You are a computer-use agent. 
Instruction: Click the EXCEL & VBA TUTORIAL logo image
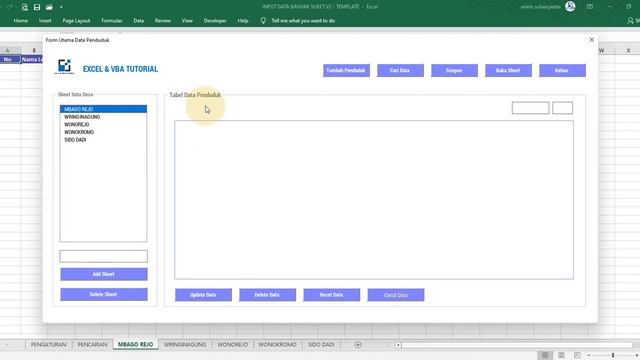click(x=64, y=67)
